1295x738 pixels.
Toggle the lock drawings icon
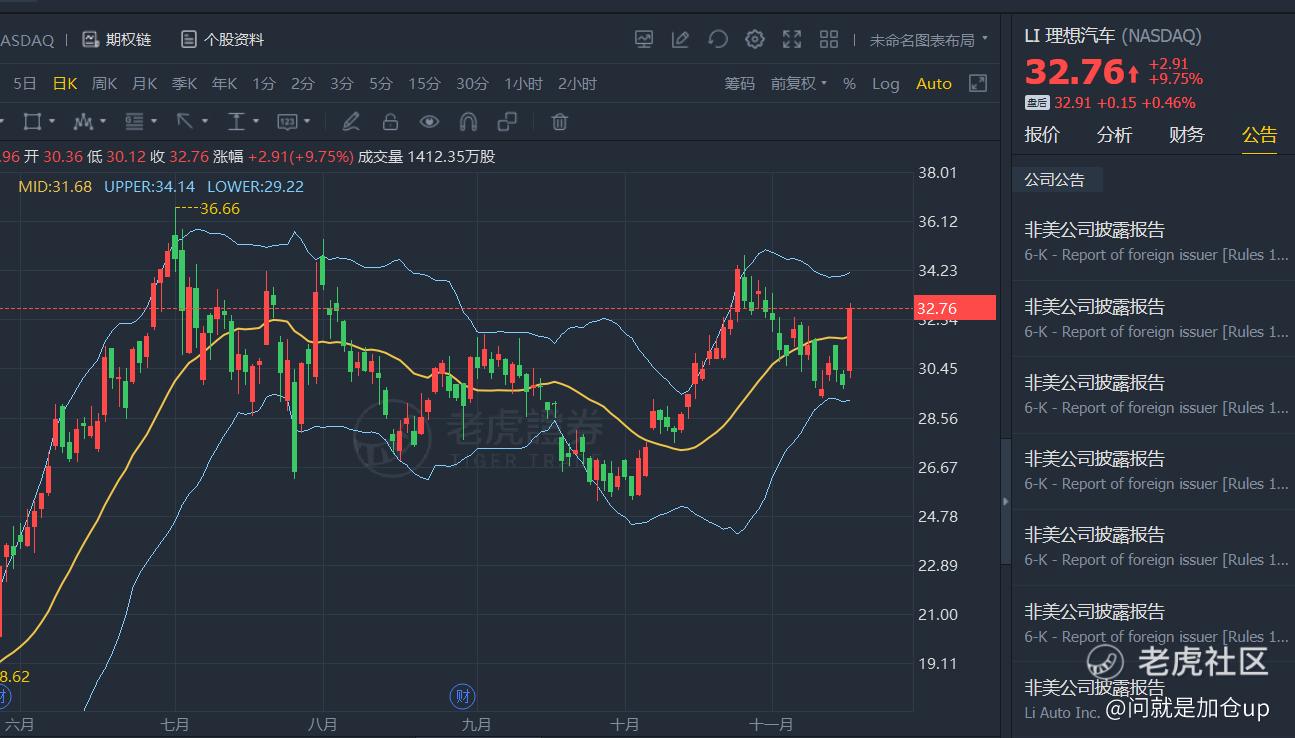click(390, 122)
